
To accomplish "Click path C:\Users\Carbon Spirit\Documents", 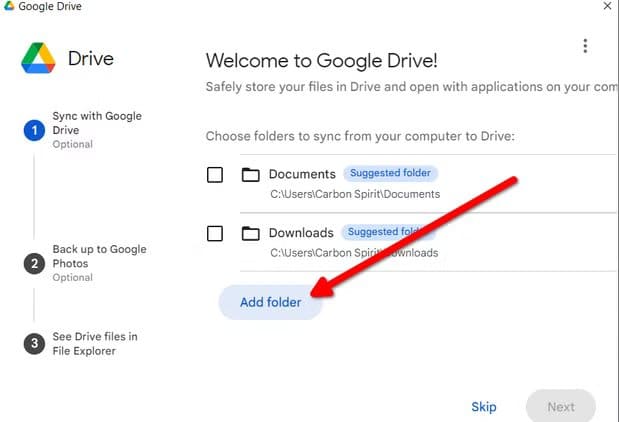I will 355,194.
